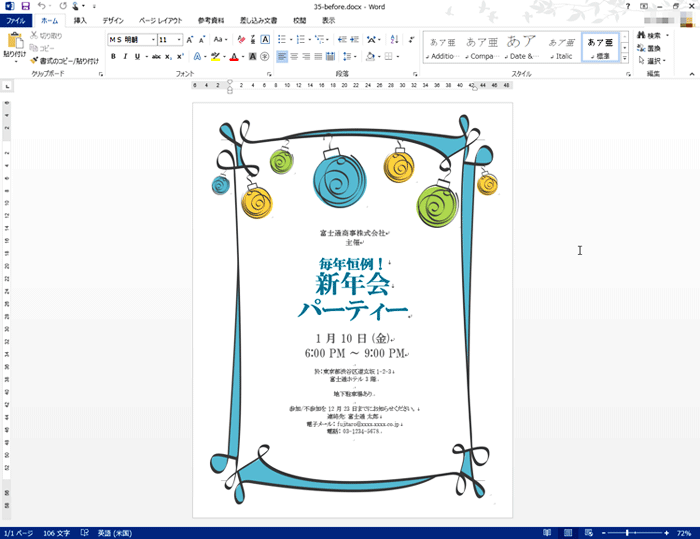This screenshot has height=539, width=700.
Task: Apply the Italic style from gallery
Action: pyautogui.click(x=562, y=47)
